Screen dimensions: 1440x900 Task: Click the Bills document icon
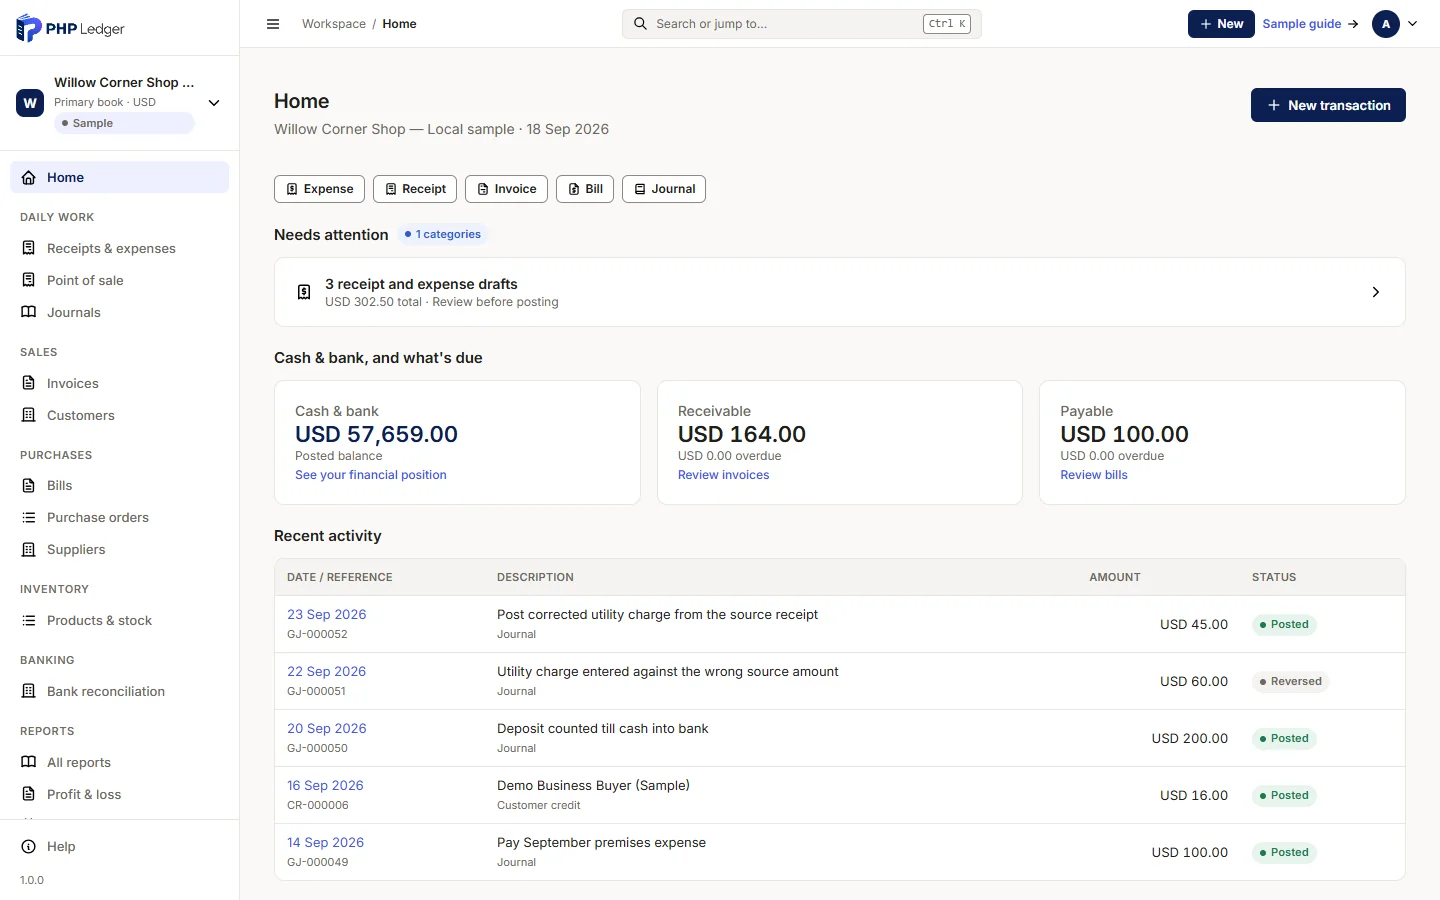point(29,485)
